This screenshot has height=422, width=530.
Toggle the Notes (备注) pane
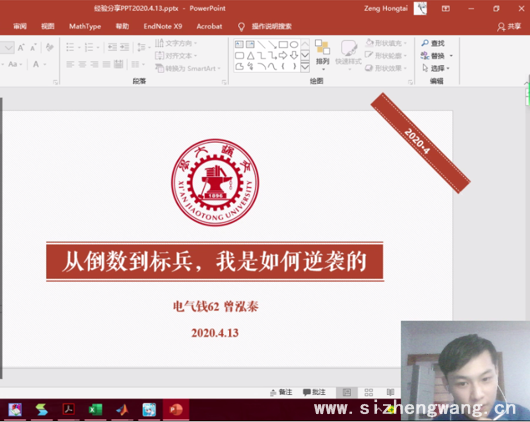tap(281, 392)
